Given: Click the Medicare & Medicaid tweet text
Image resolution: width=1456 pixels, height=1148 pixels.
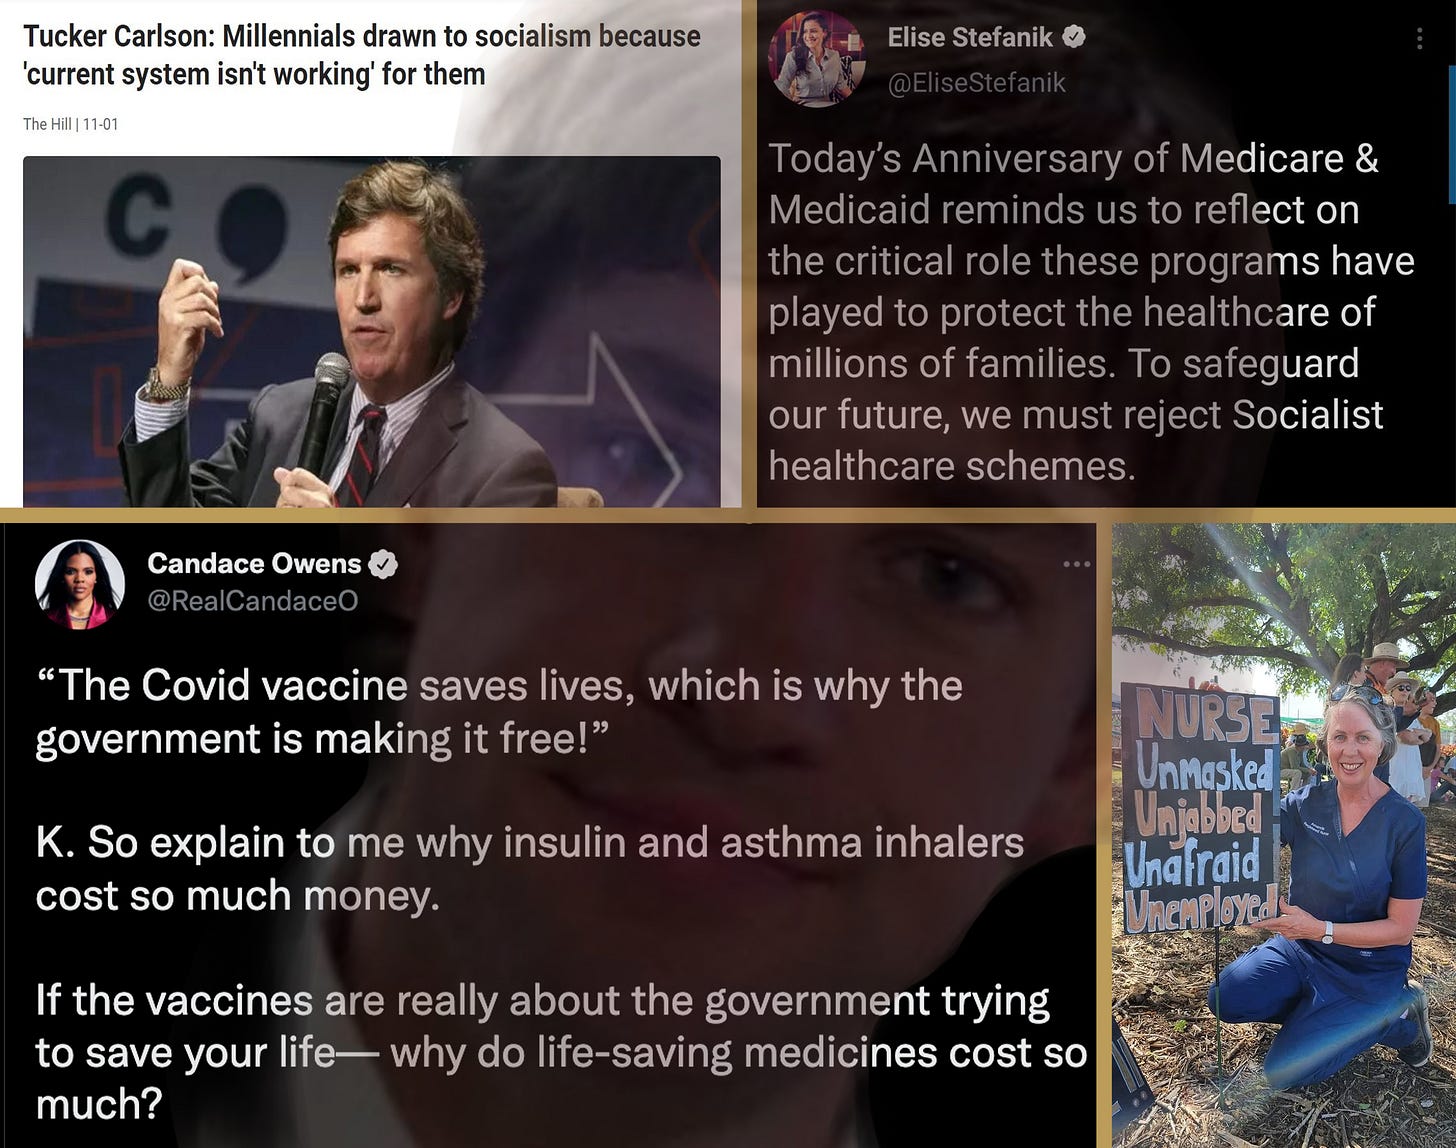Looking at the screenshot, I should coord(1091,312).
